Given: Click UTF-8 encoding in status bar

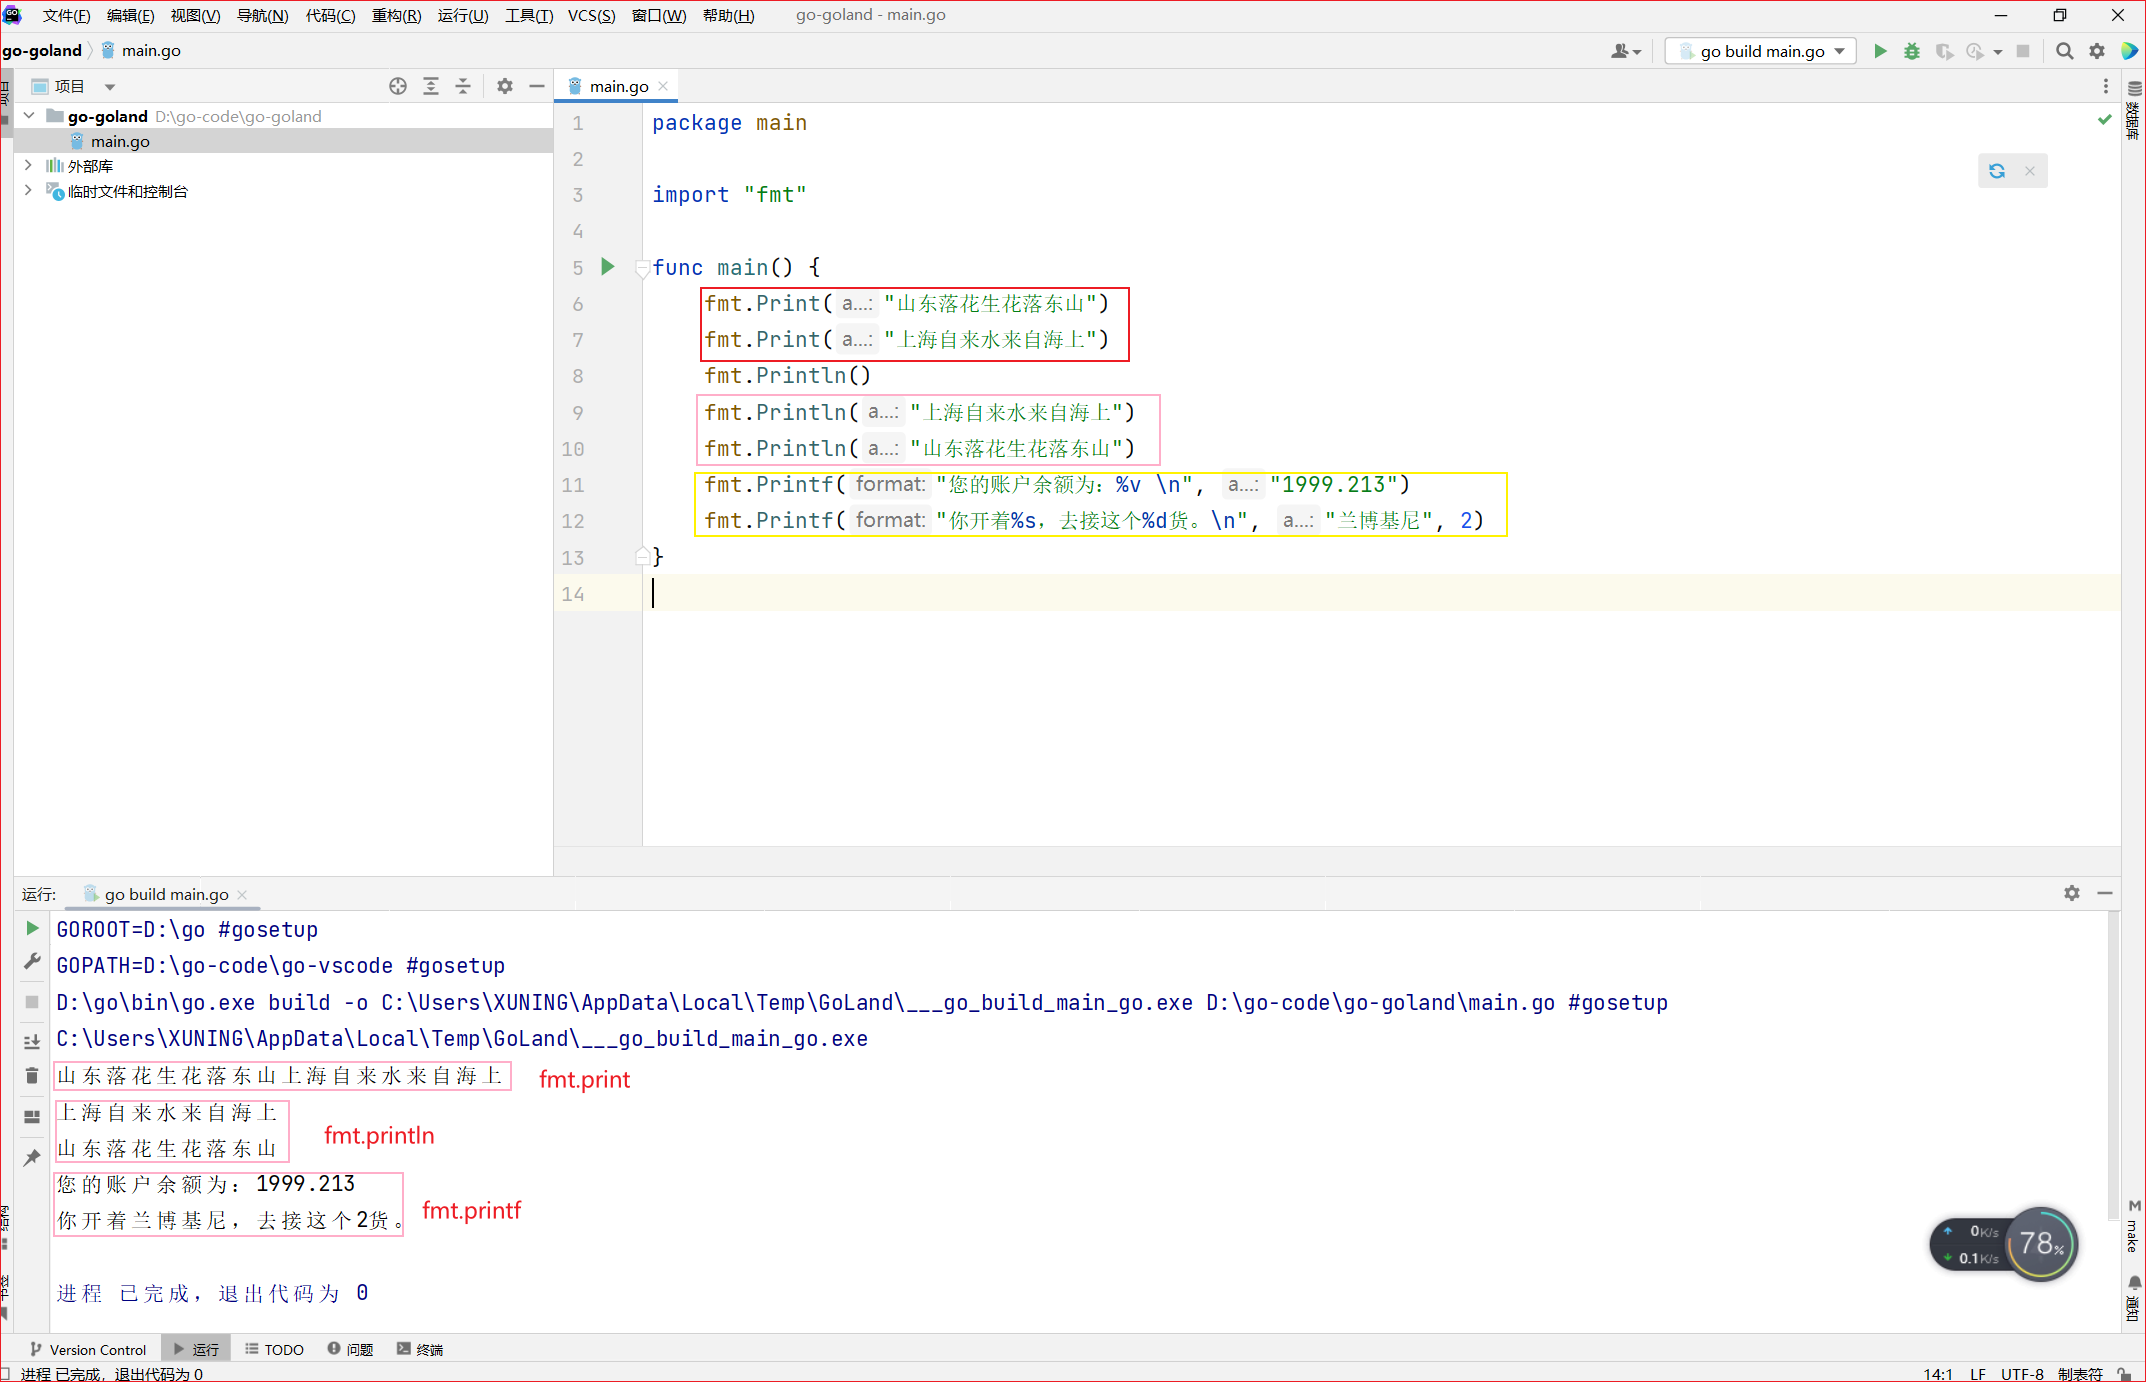Looking at the screenshot, I should [x=2021, y=1374].
